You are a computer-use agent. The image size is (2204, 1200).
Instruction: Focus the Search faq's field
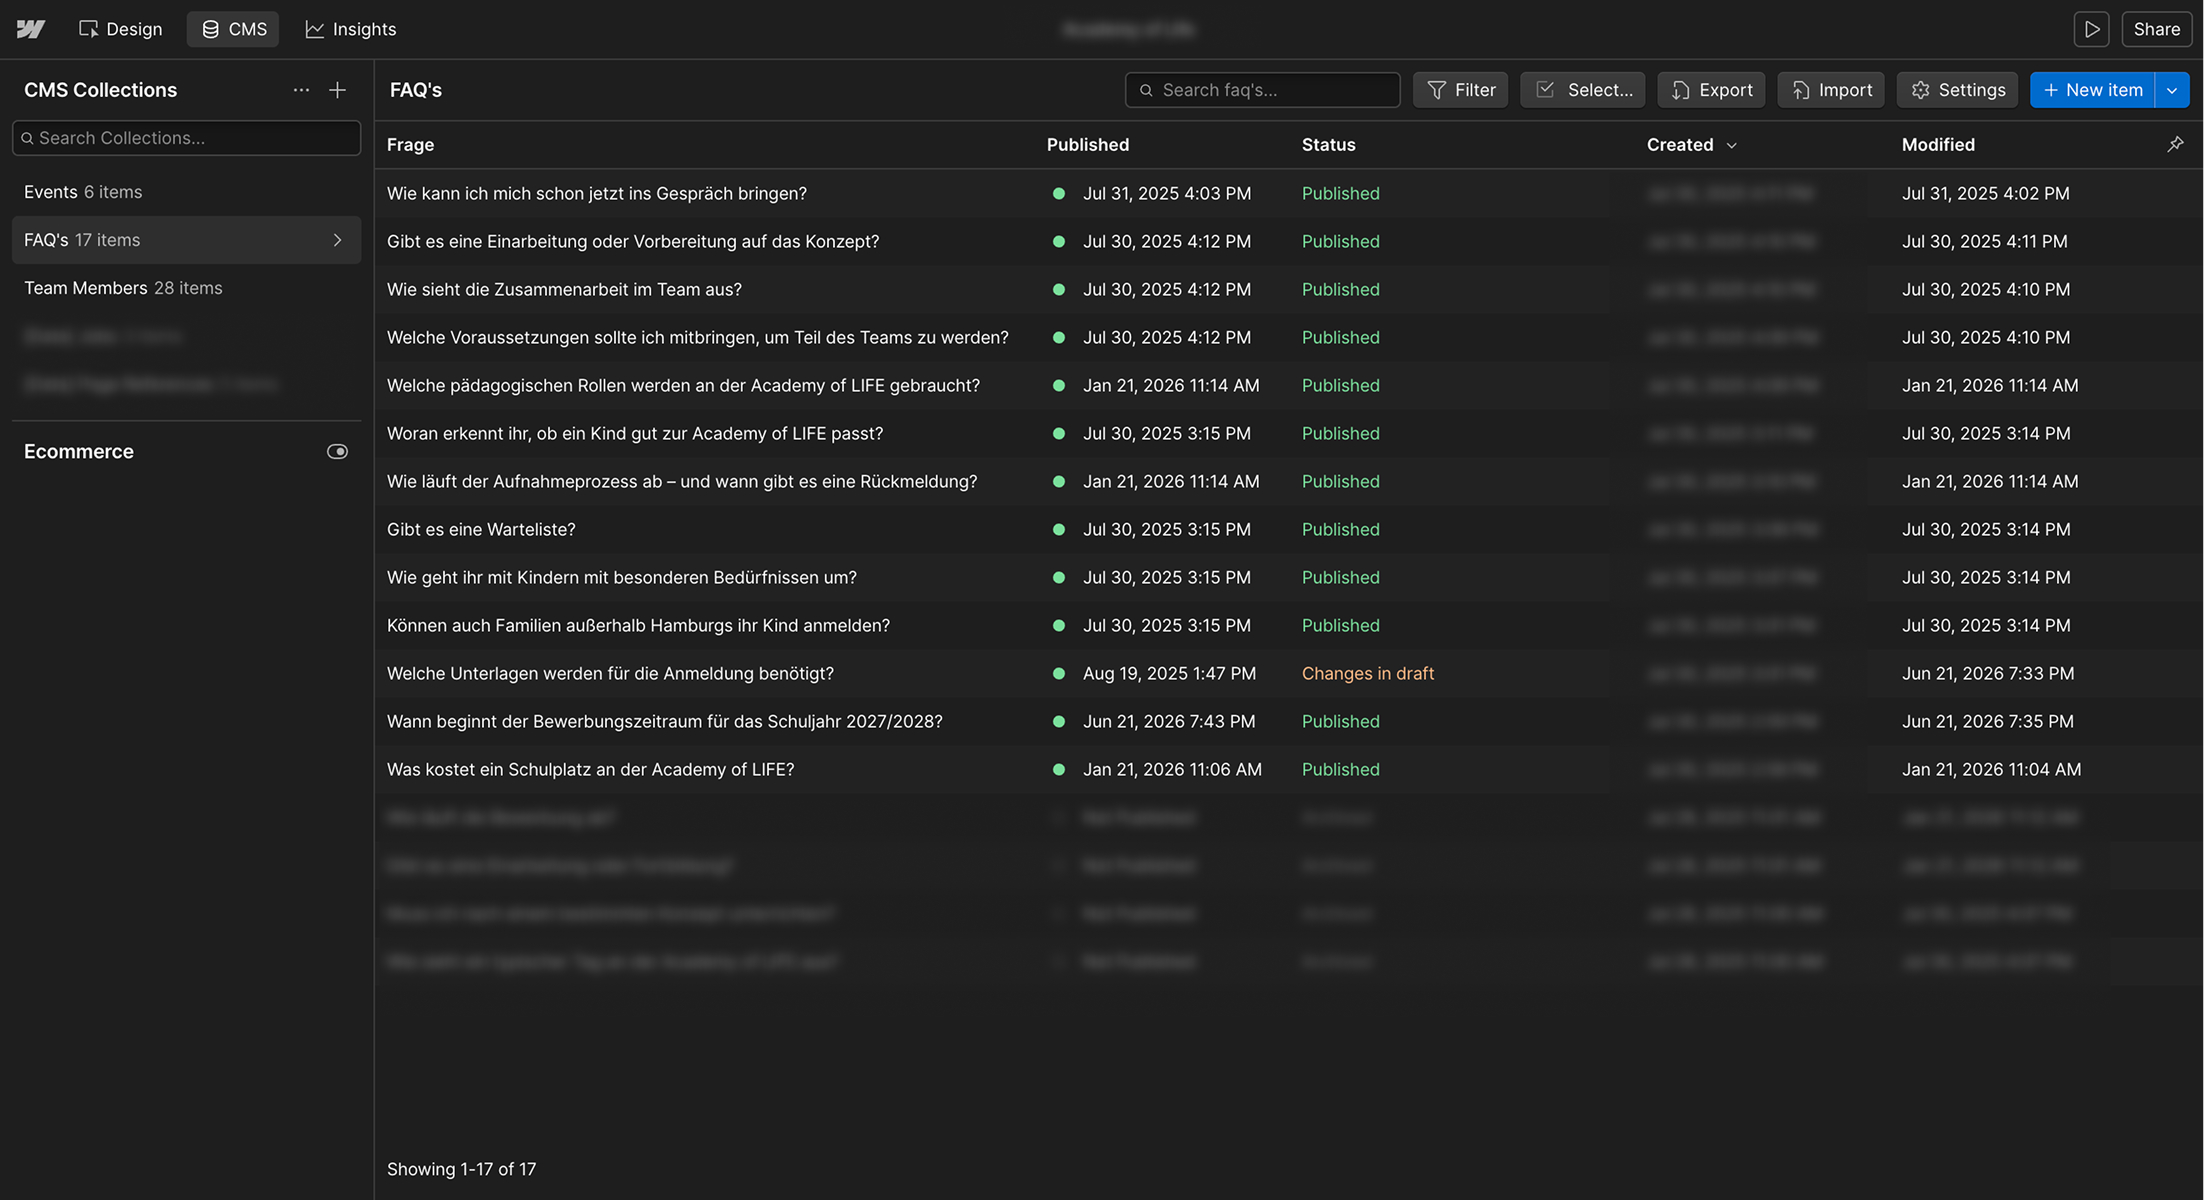click(x=1263, y=90)
